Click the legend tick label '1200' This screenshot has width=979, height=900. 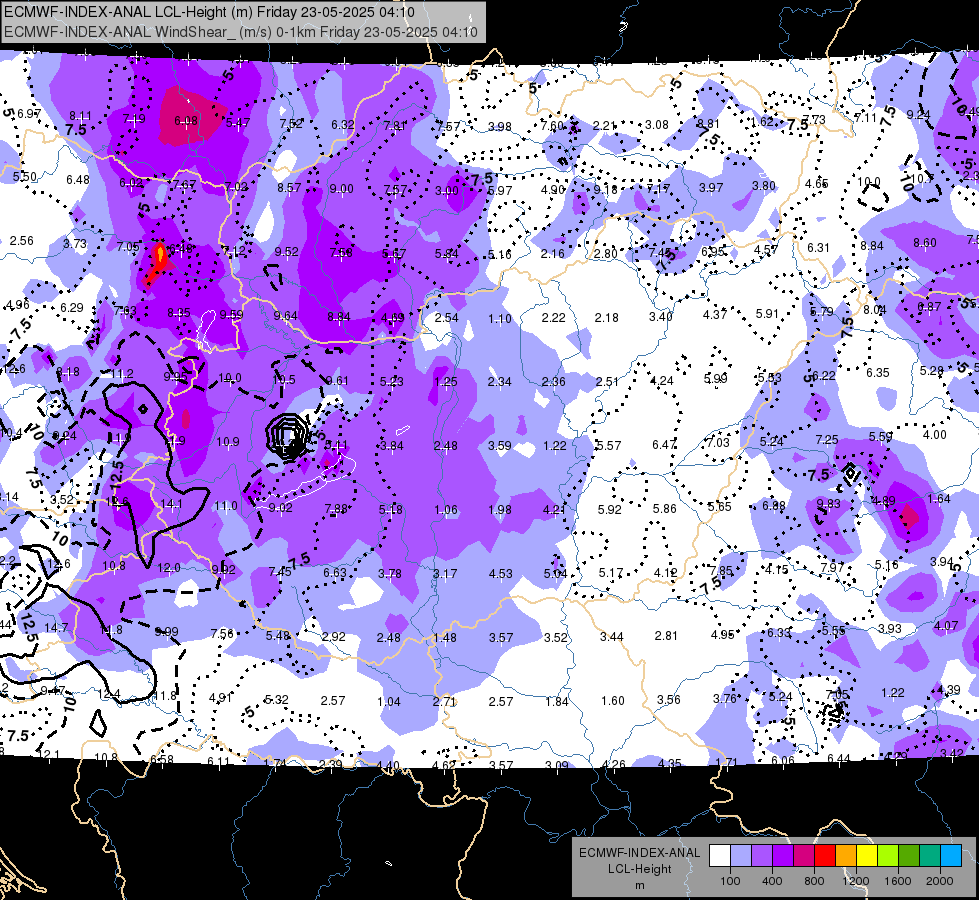pos(856,881)
